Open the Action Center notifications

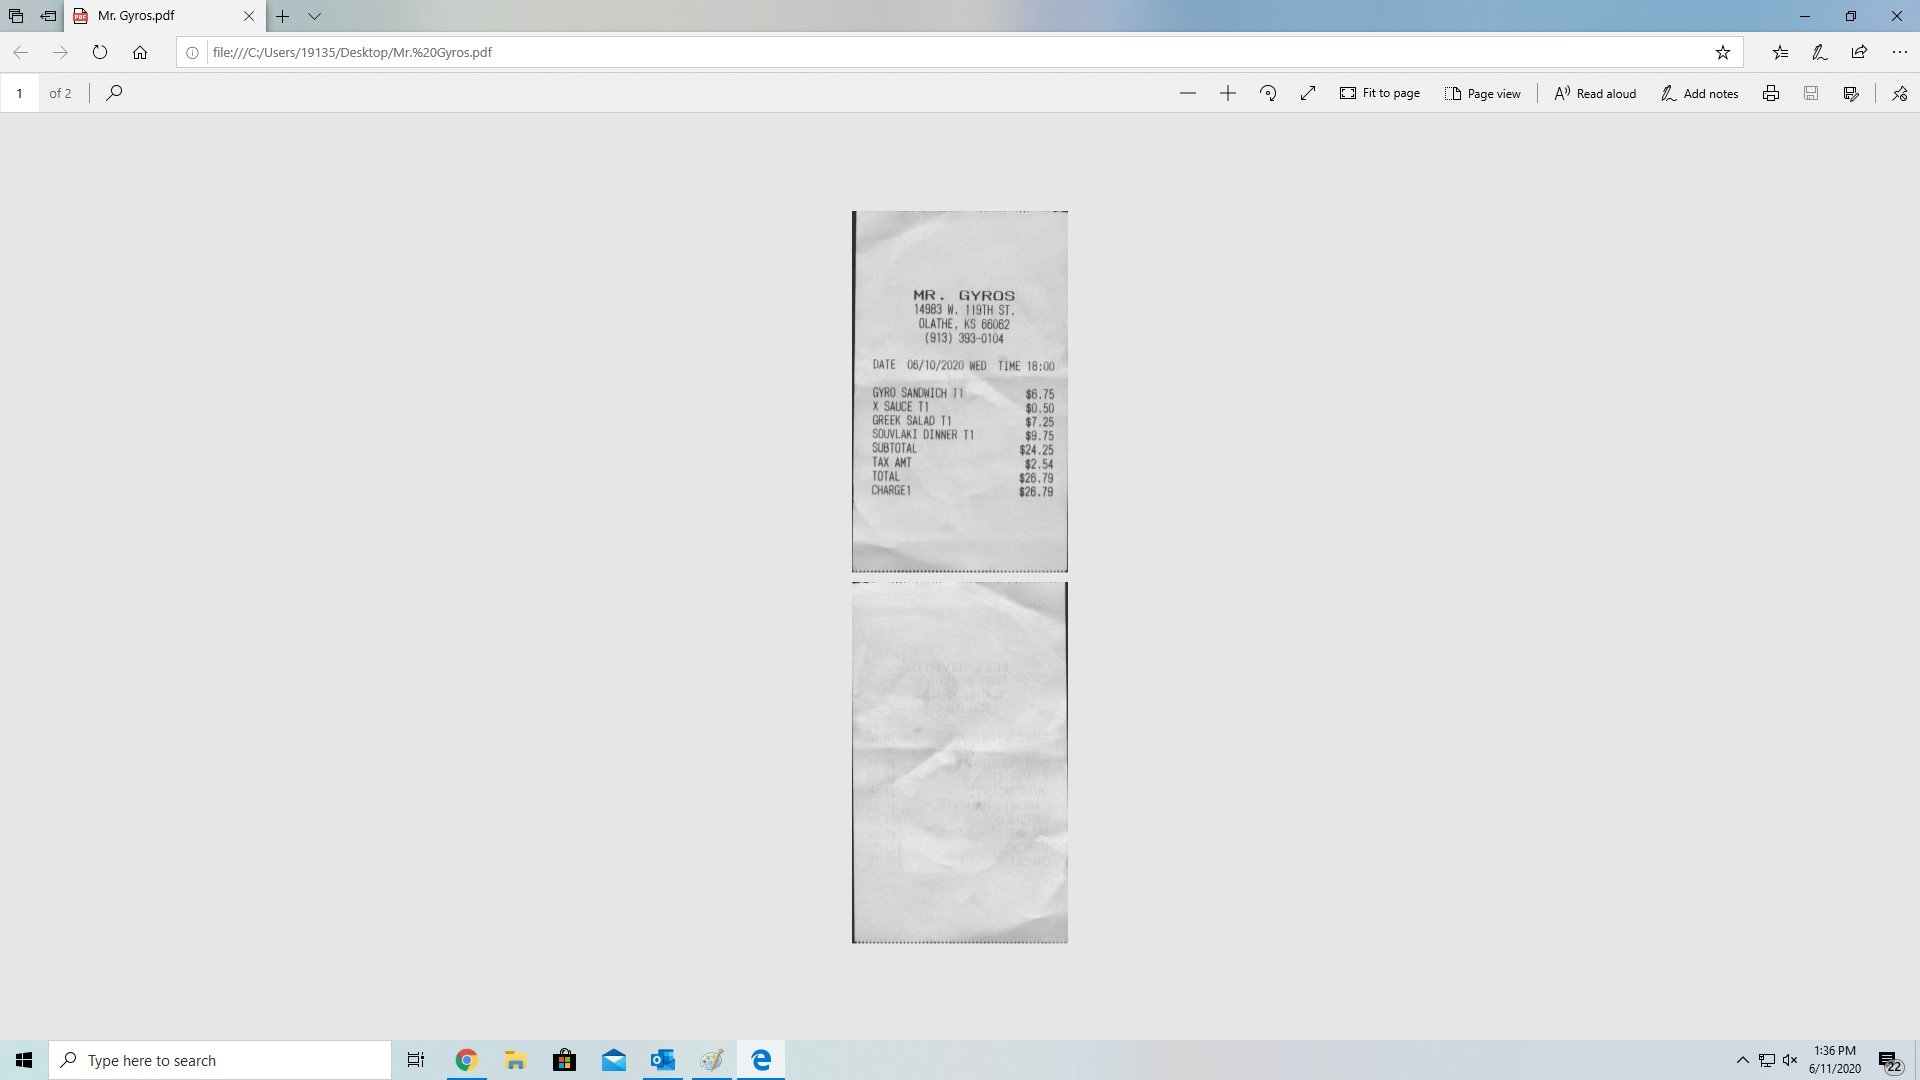pyautogui.click(x=1889, y=1060)
